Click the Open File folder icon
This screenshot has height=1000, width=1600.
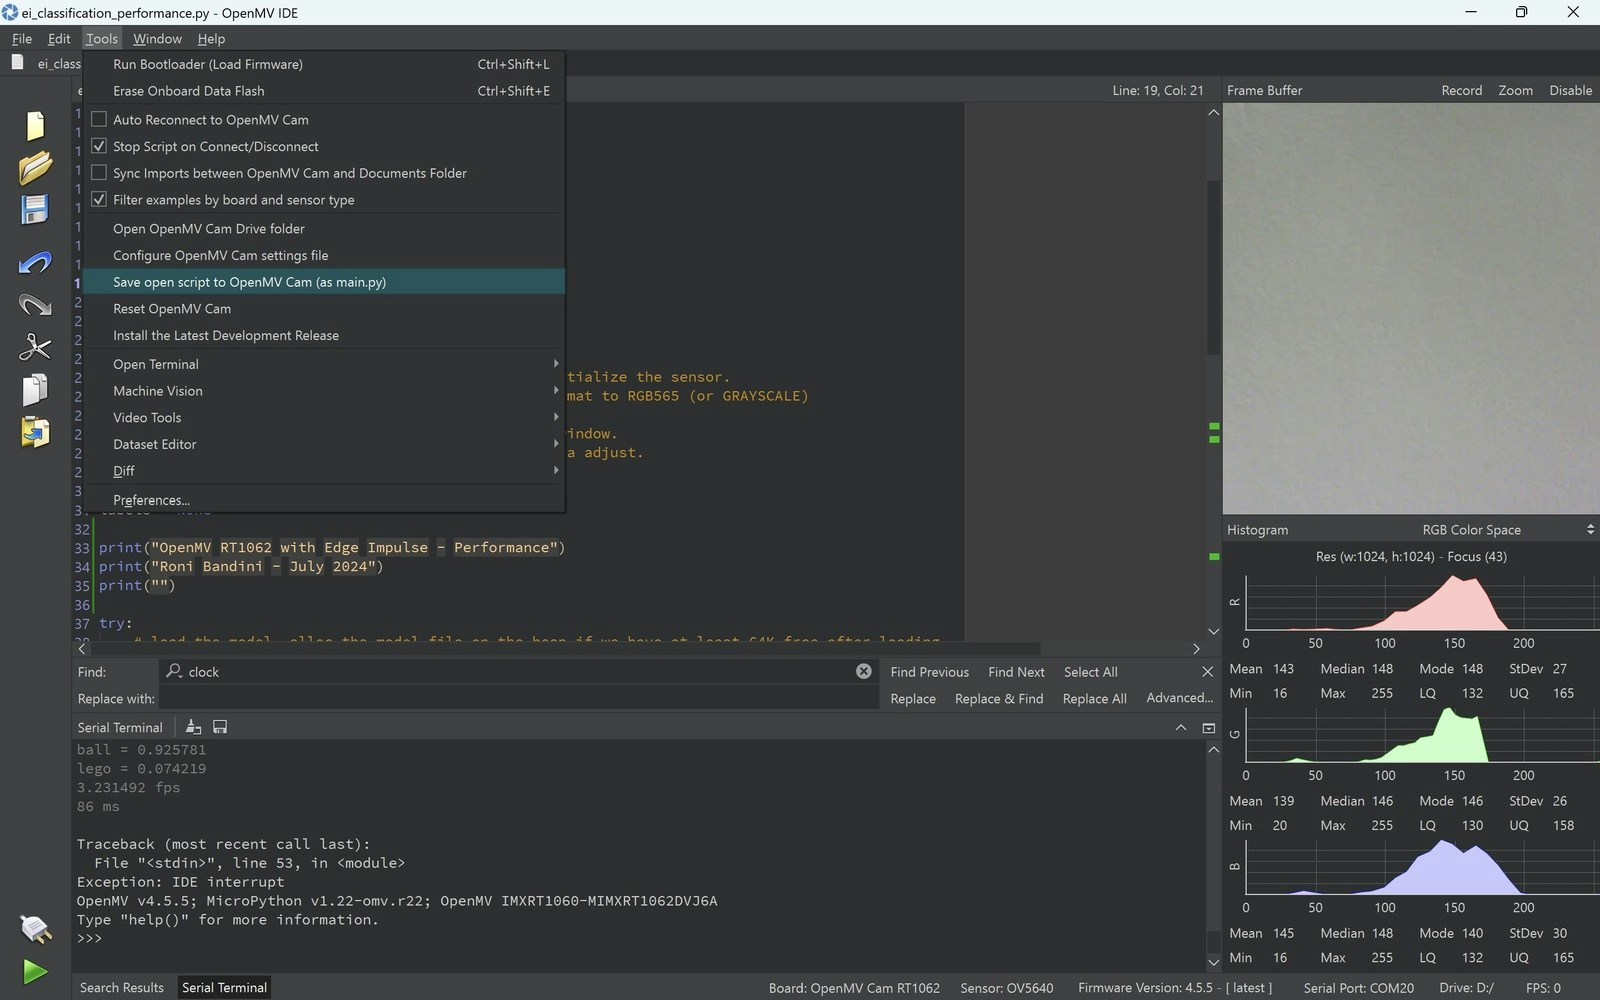tap(35, 167)
